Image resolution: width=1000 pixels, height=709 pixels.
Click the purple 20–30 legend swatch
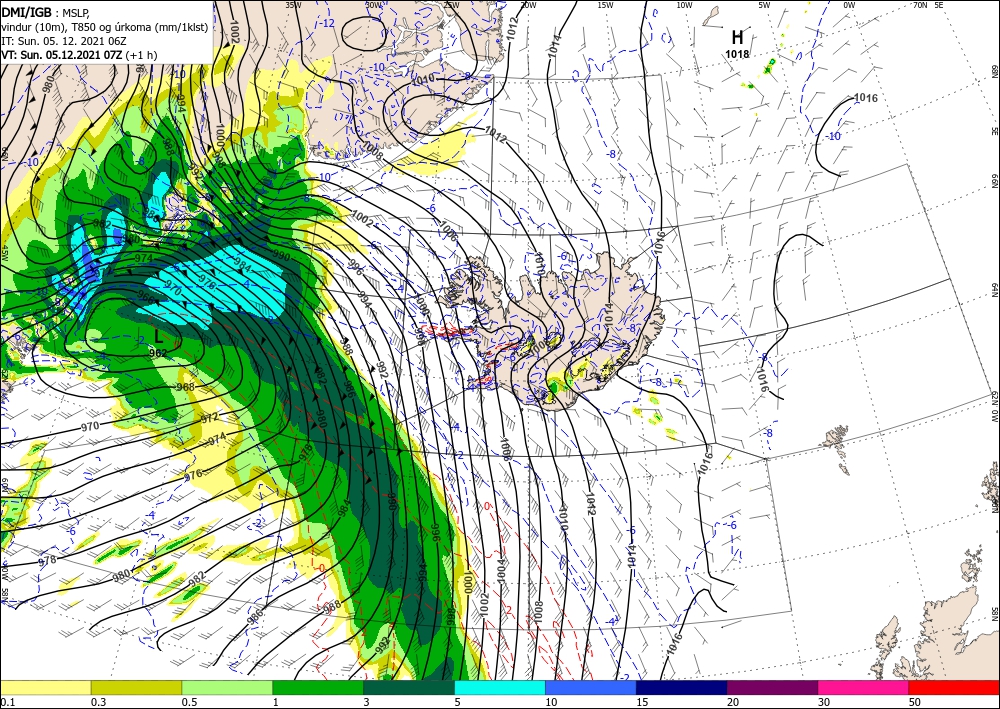pyautogui.click(x=772, y=687)
